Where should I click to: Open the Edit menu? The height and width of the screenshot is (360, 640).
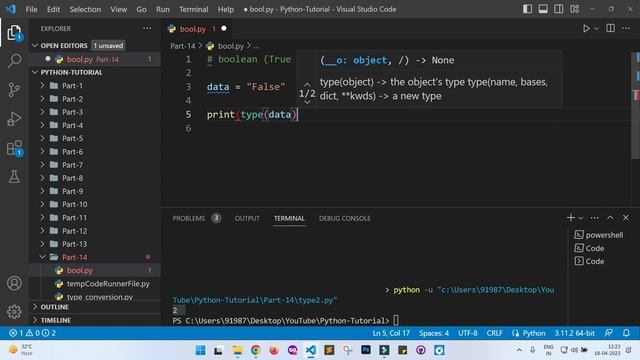pyautogui.click(x=53, y=9)
